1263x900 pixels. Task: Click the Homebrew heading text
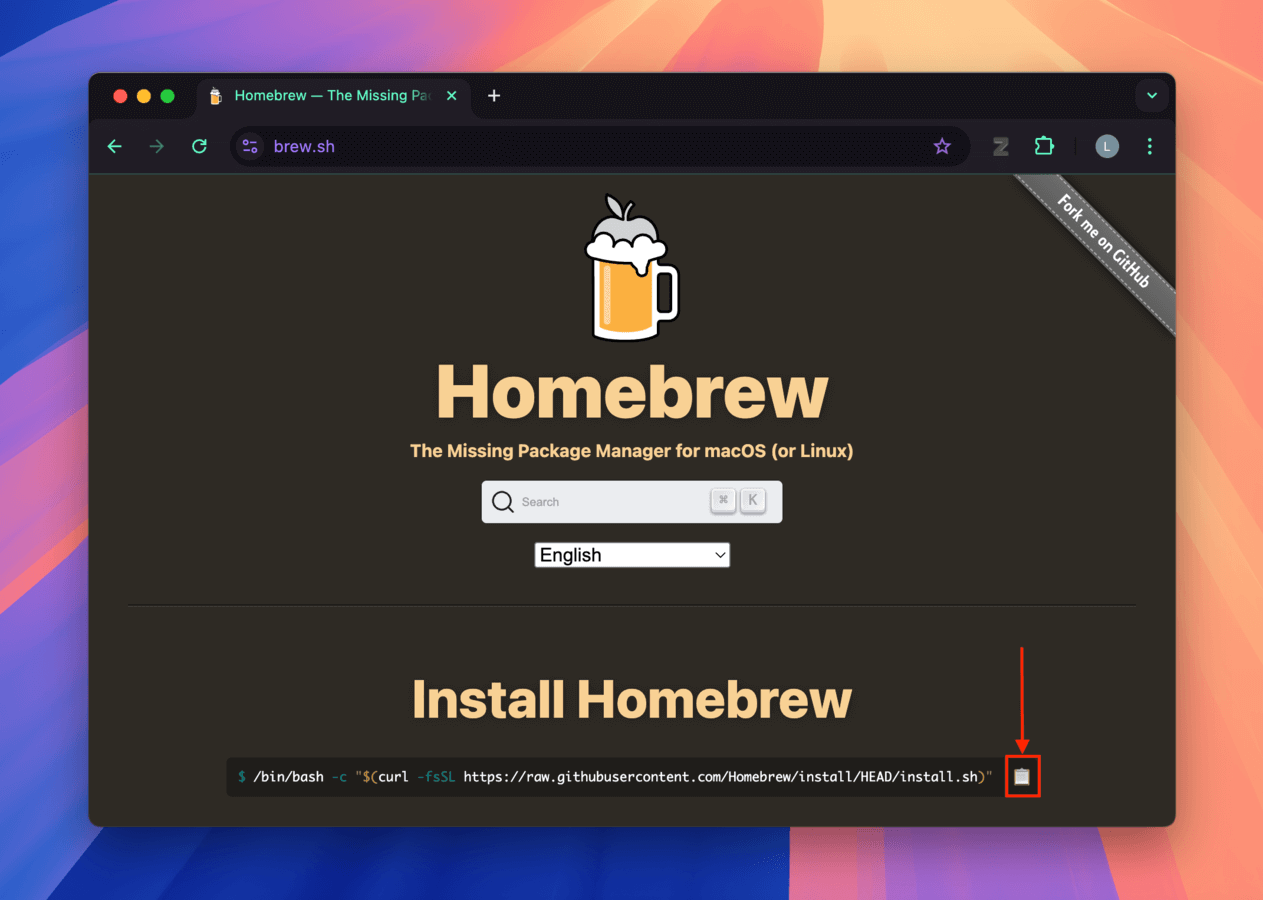[x=632, y=391]
